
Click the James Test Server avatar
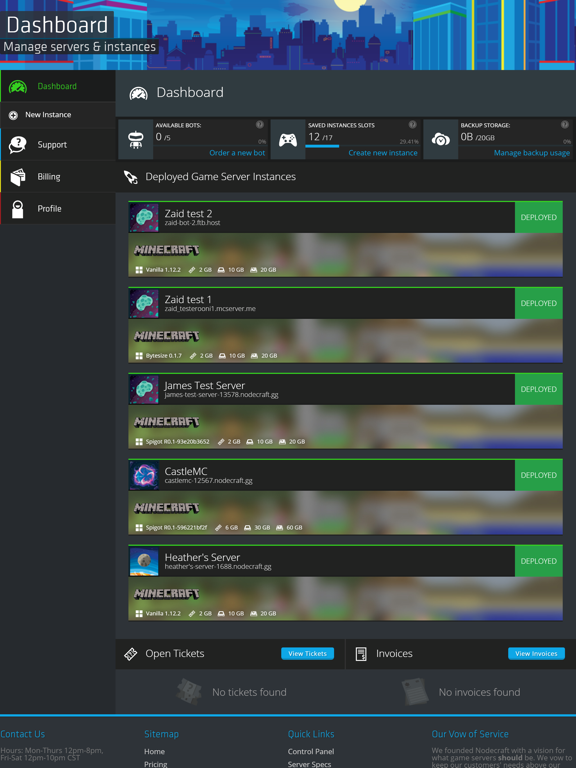[144, 389]
